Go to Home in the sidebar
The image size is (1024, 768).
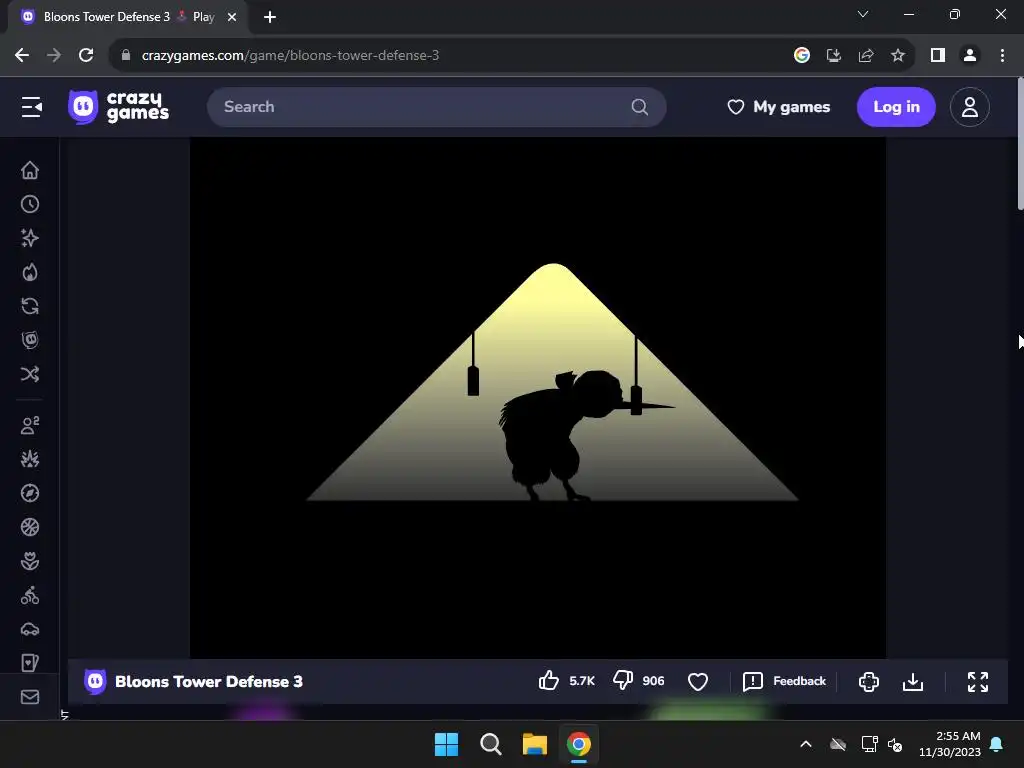30,170
